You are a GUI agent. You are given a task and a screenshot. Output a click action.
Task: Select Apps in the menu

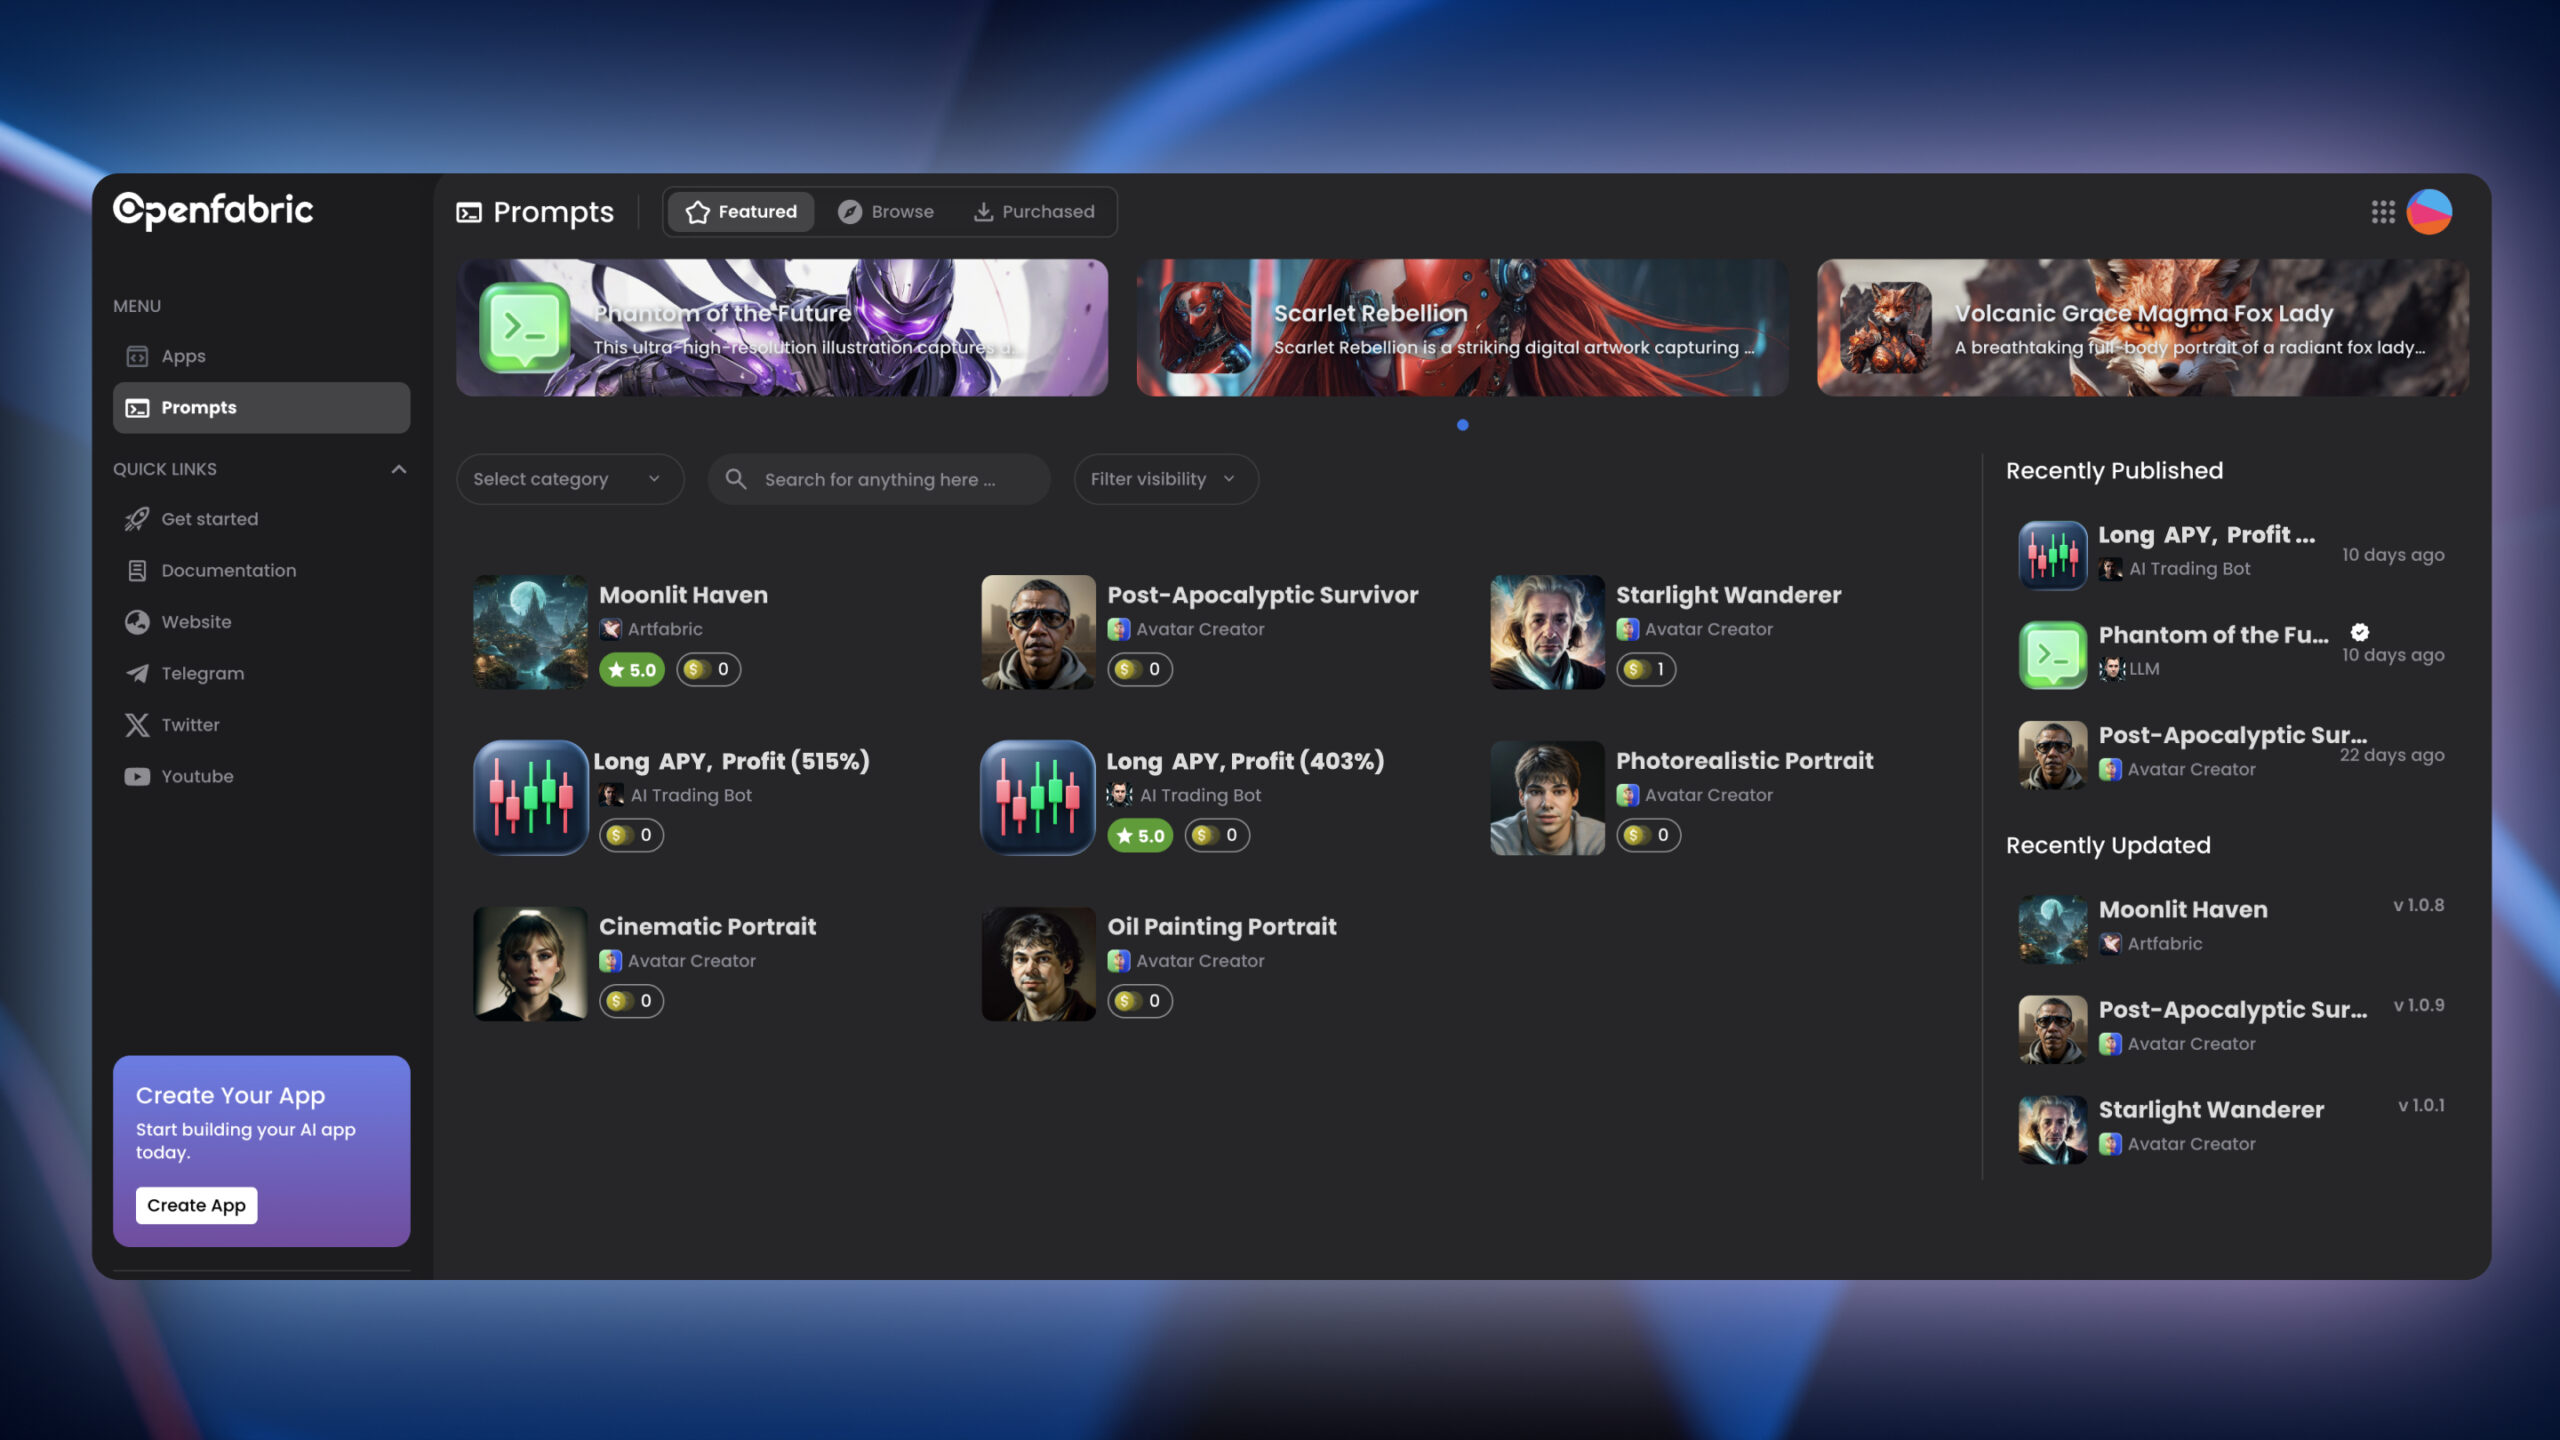click(183, 356)
